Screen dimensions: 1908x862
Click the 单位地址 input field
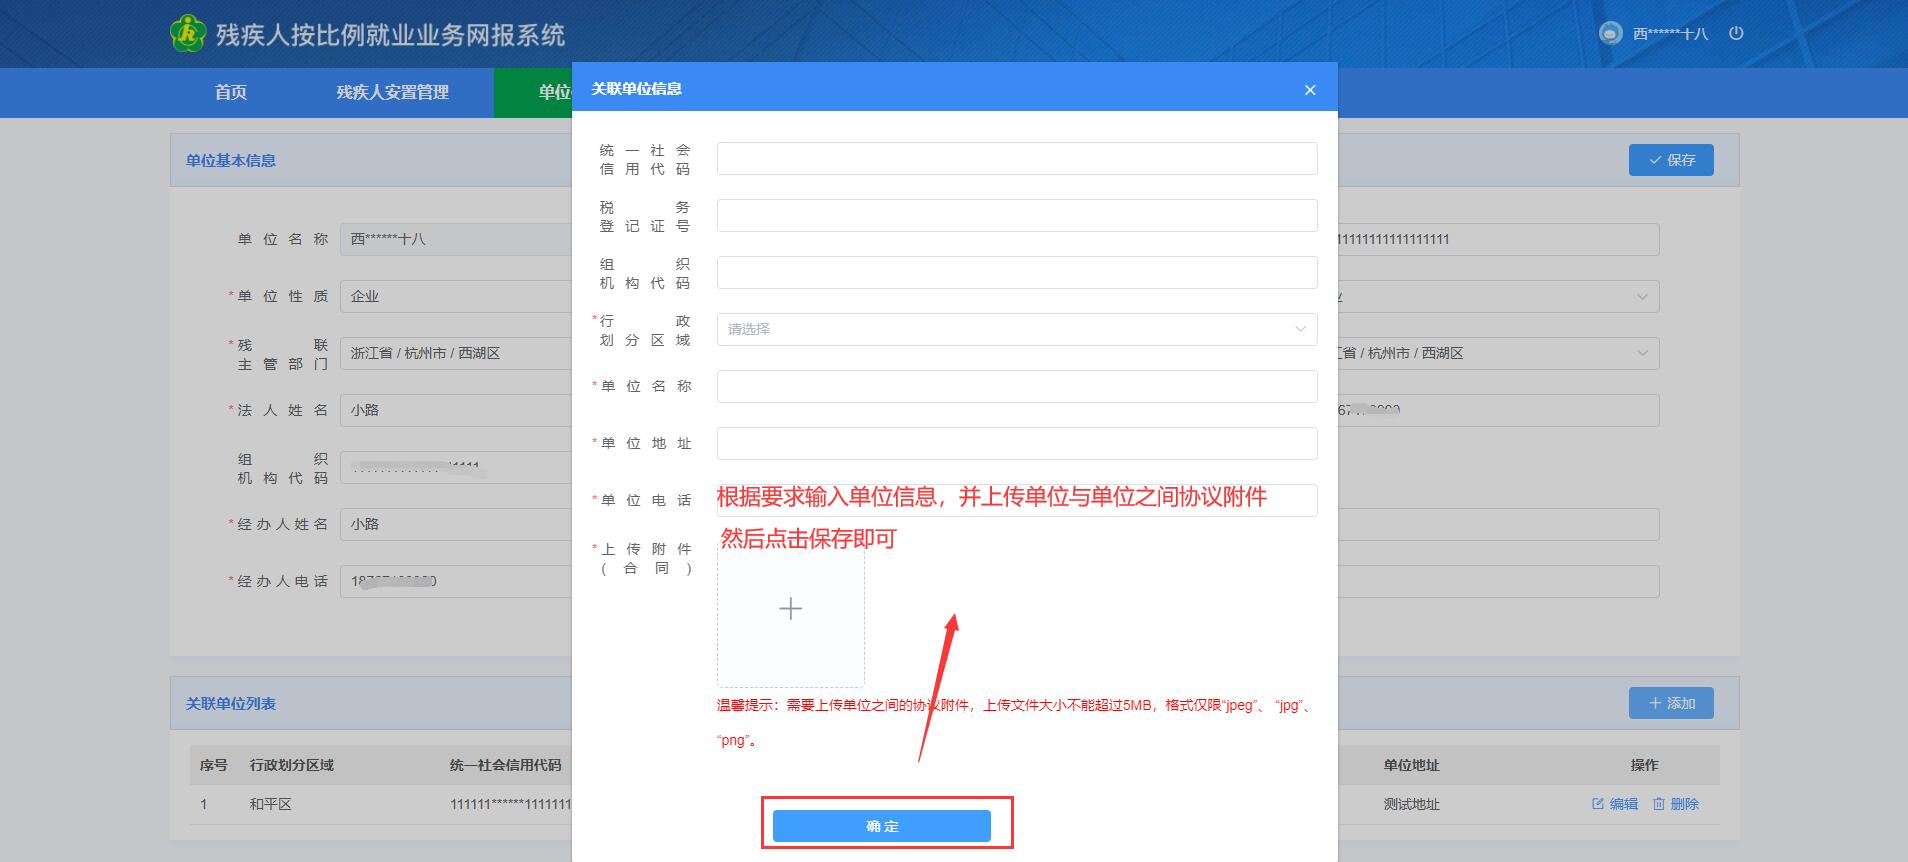pos(1016,443)
